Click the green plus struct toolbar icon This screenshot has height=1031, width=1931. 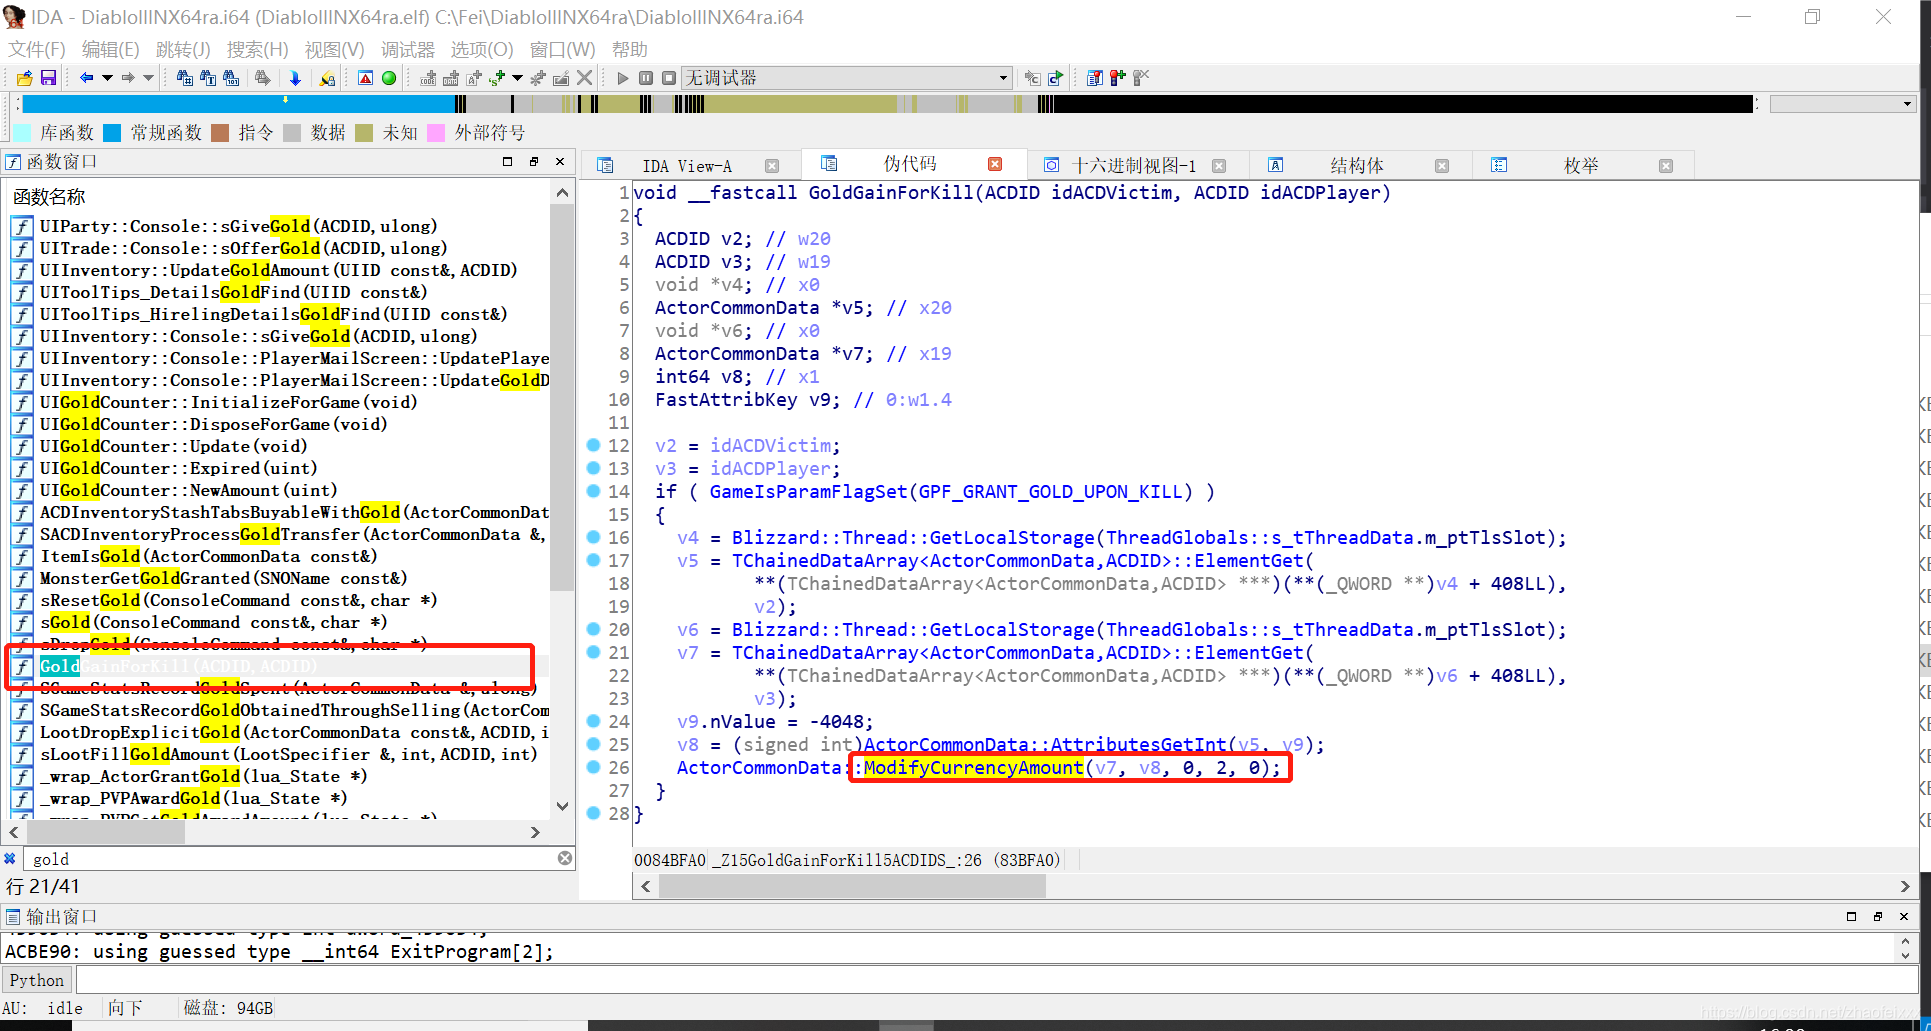point(497,78)
